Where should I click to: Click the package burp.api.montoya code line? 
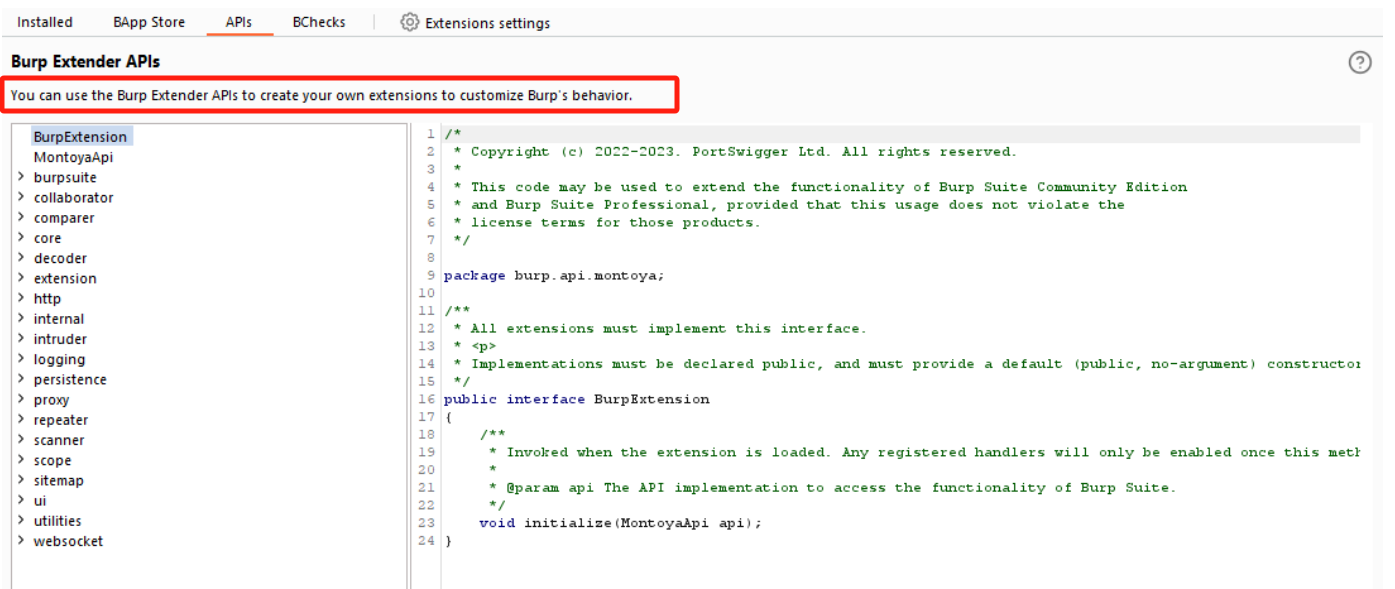(x=554, y=275)
